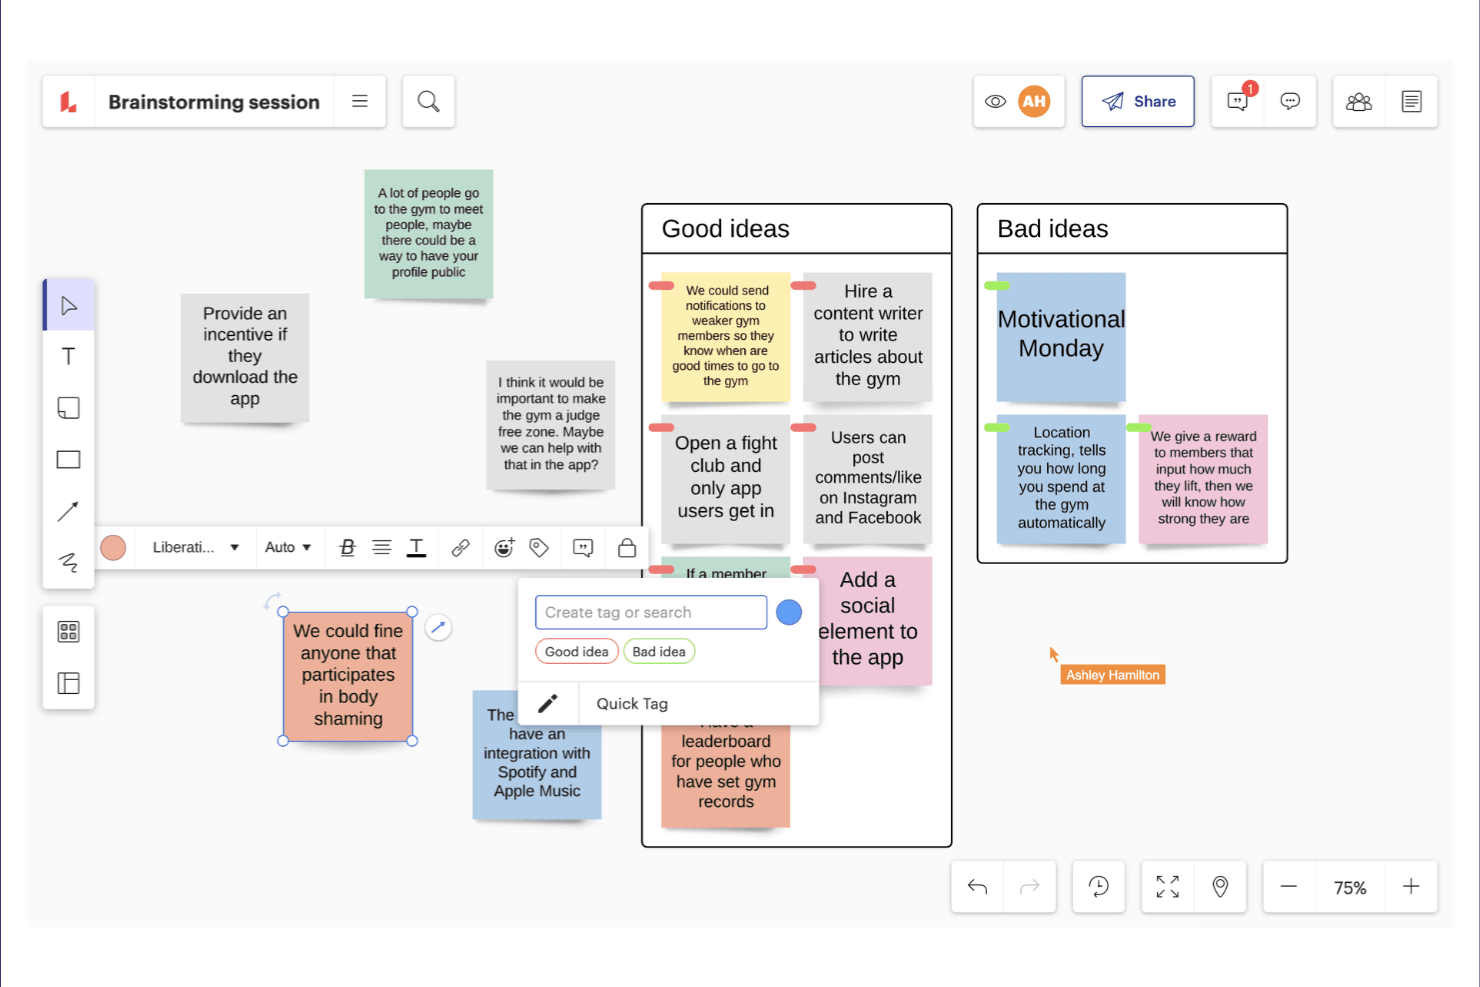Expand the Auto font size dropdown
The height and width of the screenshot is (987, 1480).
(x=288, y=547)
